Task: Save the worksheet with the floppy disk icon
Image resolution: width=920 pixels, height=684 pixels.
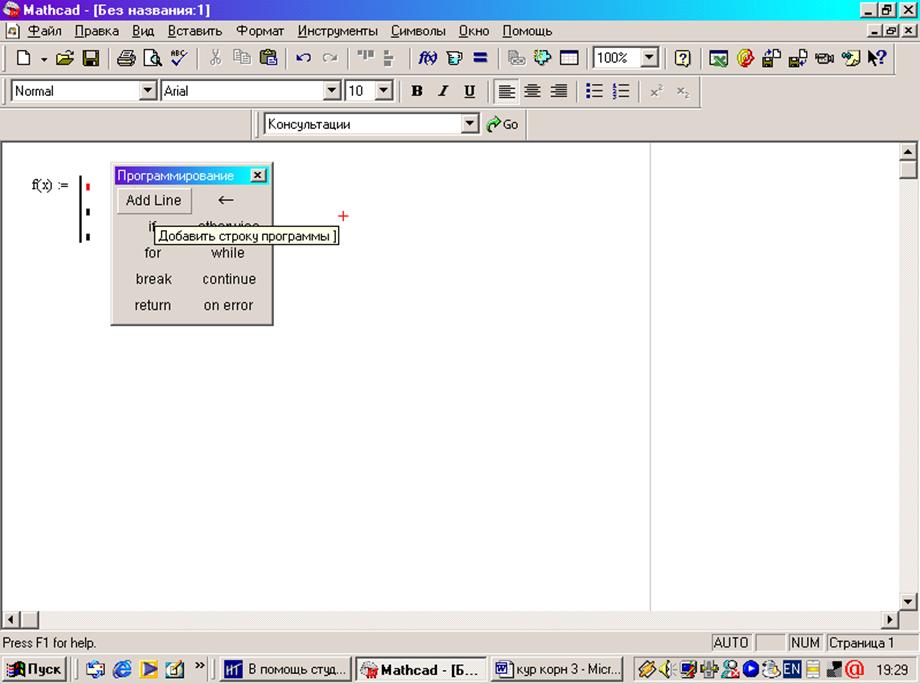Action: tap(90, 59)
